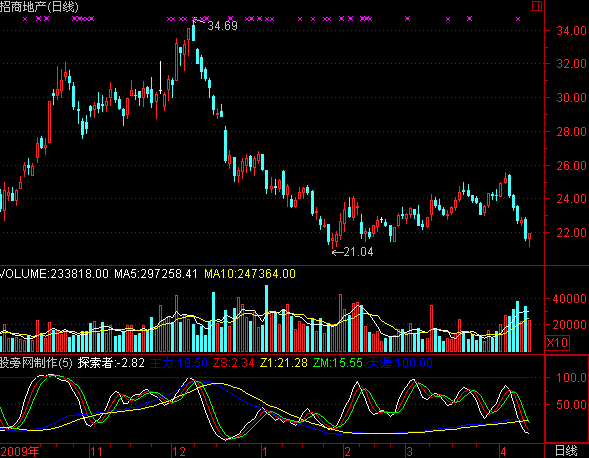Viewport: 589px width, 458px height.
Task: Click the red window-split icon at top right
Action: click(x=537, y=6)
